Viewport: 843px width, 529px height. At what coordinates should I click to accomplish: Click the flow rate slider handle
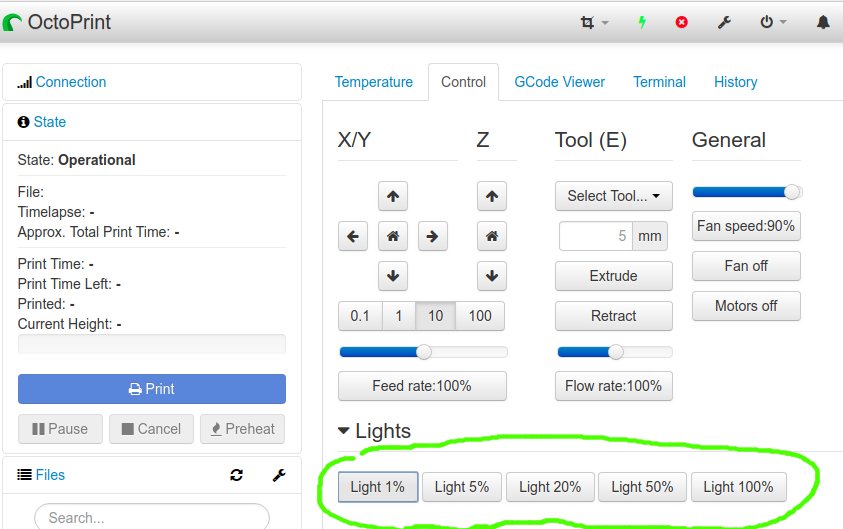click(x=616, y=352)
